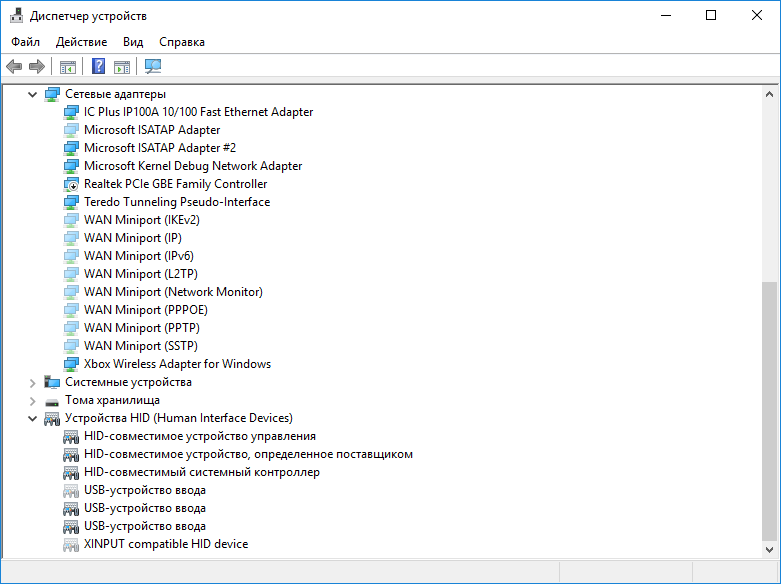Close the Диспетчер устройств window
This screenshot has height=584, width=781.
757,15
